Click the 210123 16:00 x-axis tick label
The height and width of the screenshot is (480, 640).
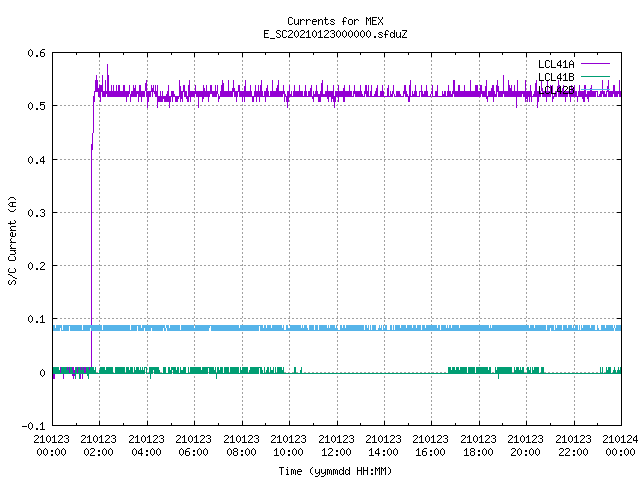[431, 446]
